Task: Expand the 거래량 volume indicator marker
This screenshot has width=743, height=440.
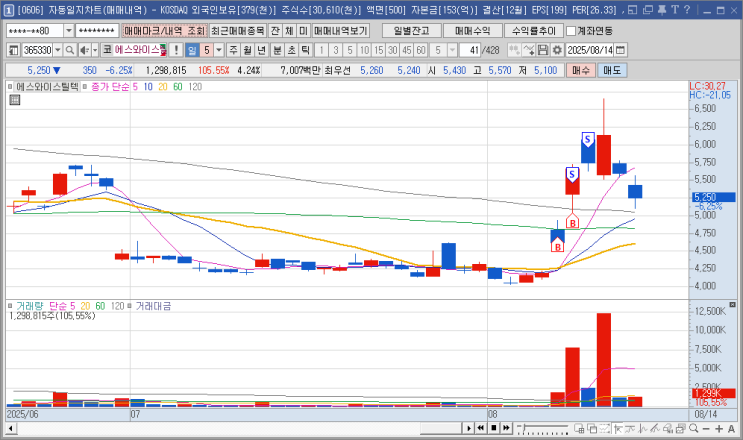Action: pos(10,306)
